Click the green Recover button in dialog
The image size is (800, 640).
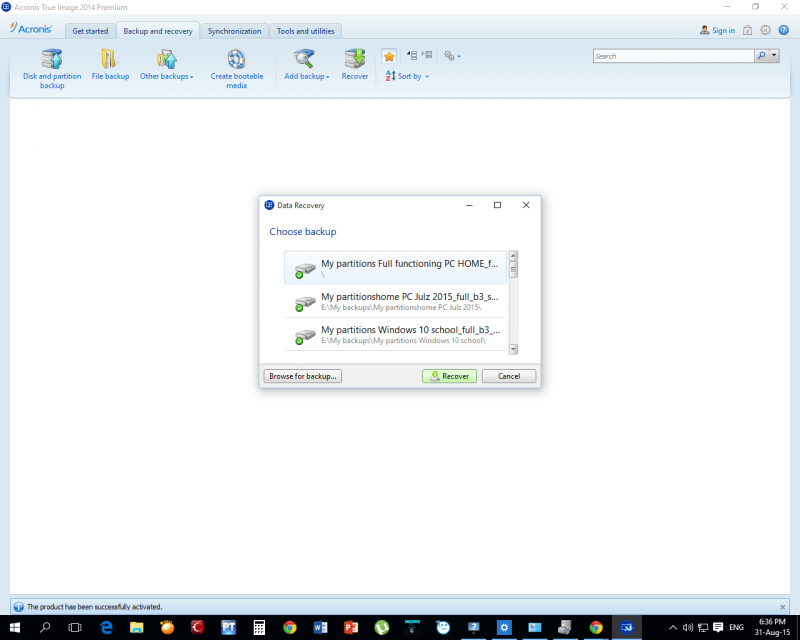(449, 376)
